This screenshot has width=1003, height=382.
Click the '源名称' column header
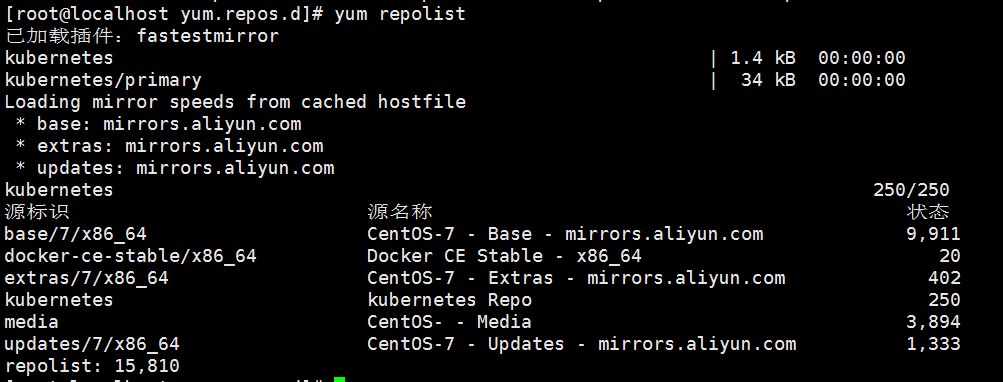[400, 212]
